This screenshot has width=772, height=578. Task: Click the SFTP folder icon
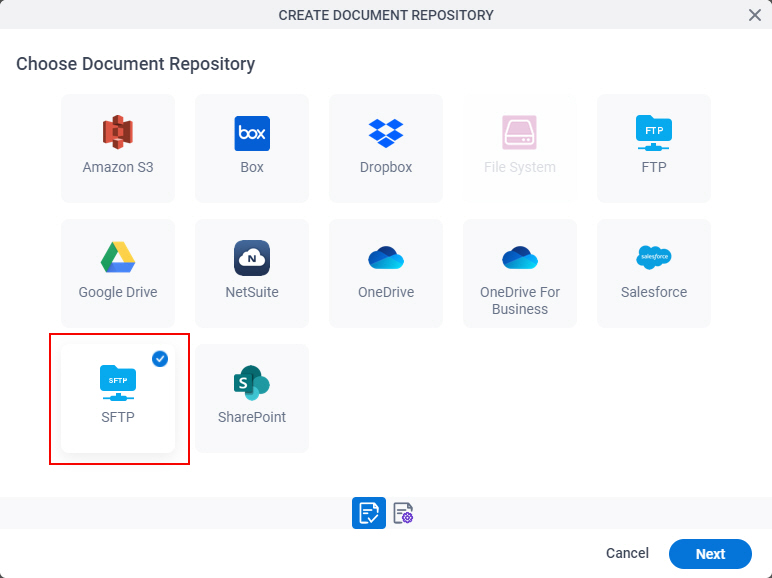pos(118,383)
